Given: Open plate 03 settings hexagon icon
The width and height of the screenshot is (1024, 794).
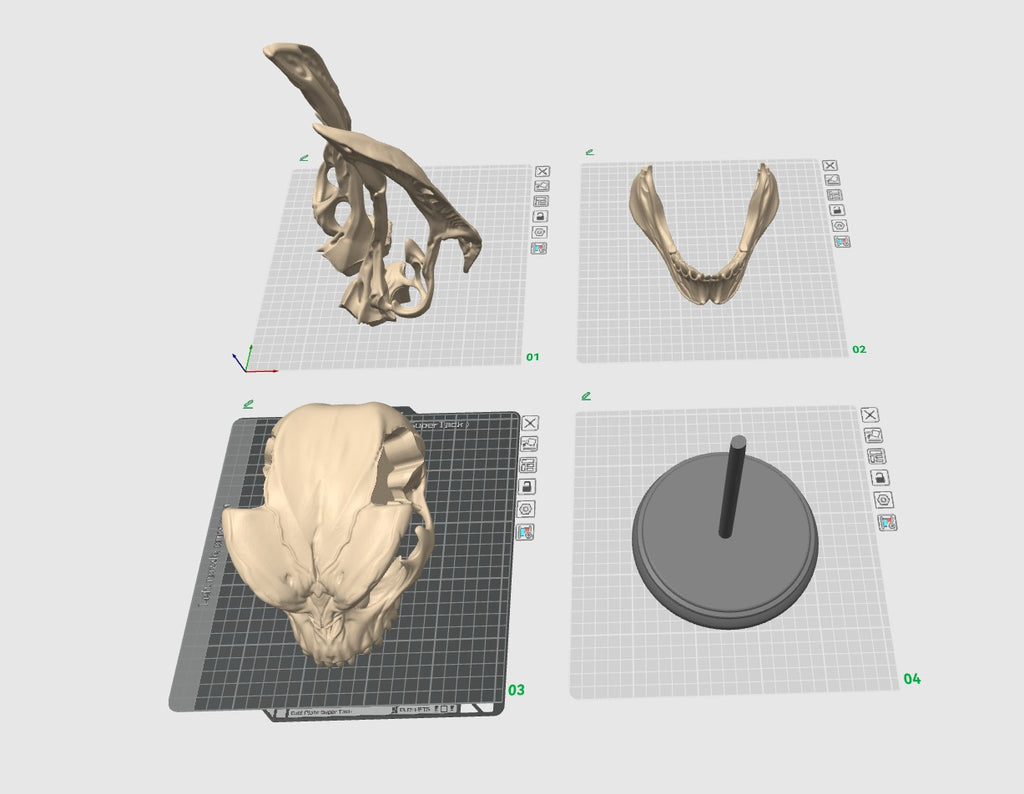Looking at the screenshot, I should coord(526,509).
